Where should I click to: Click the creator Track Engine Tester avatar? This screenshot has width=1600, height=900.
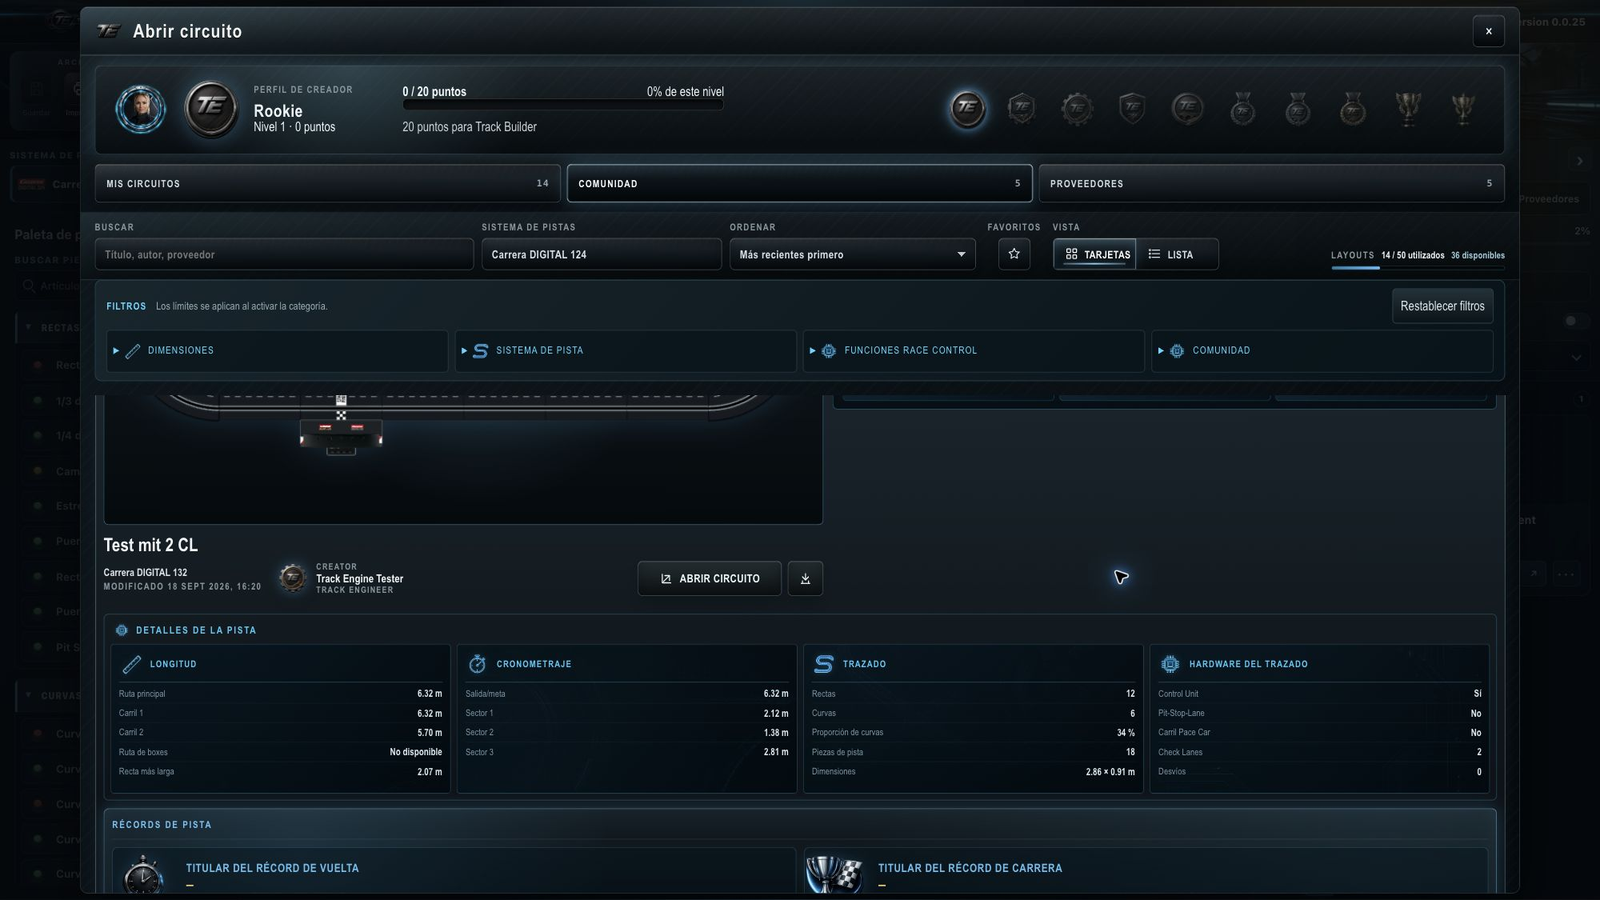tap(292, 578)
